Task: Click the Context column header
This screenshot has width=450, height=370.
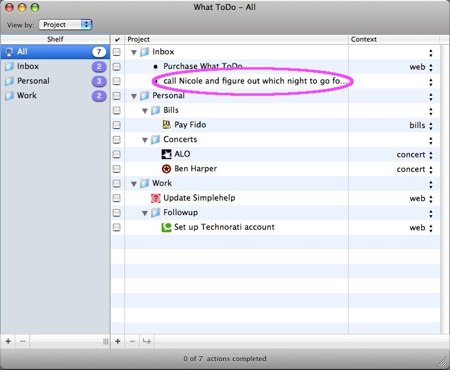Action: [394, 39]
